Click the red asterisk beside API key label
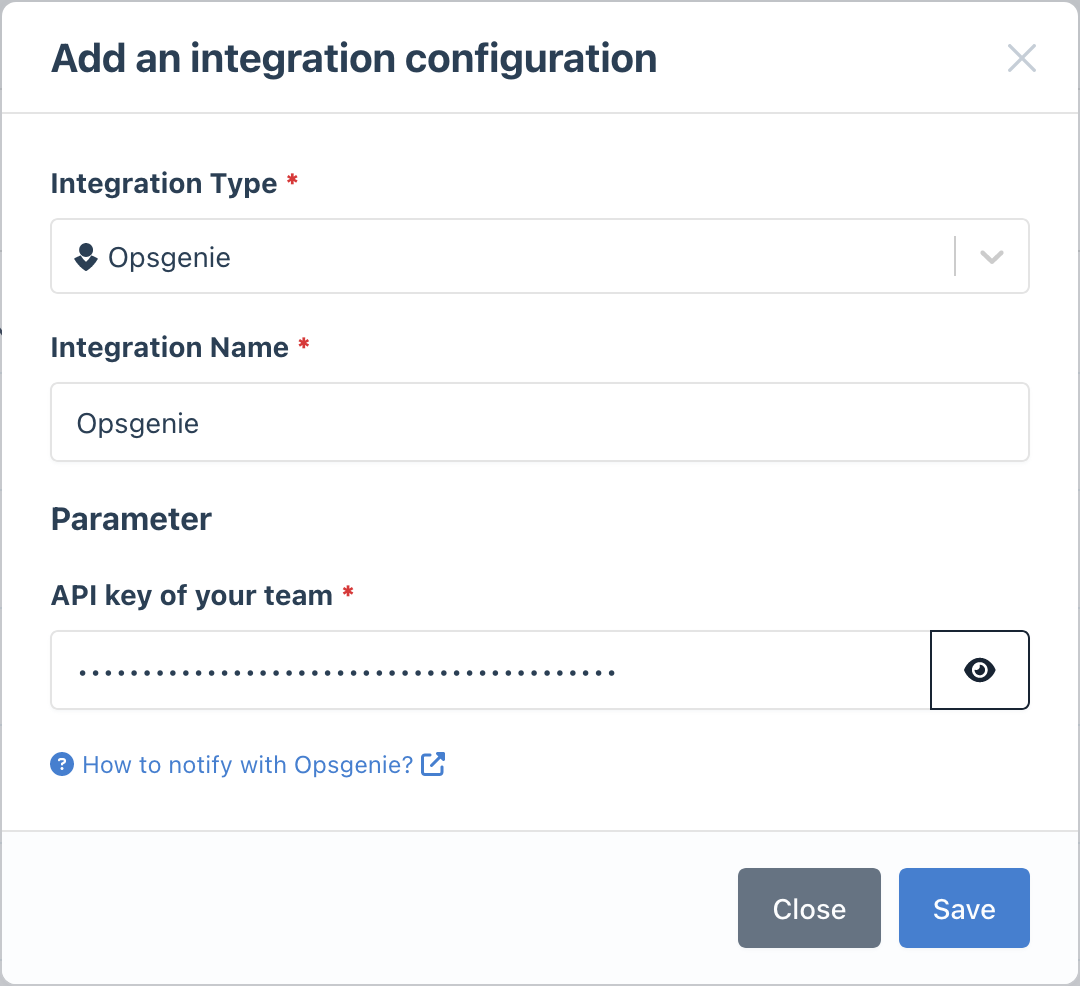Screen dimensions: 1080x986 point(347,590)
